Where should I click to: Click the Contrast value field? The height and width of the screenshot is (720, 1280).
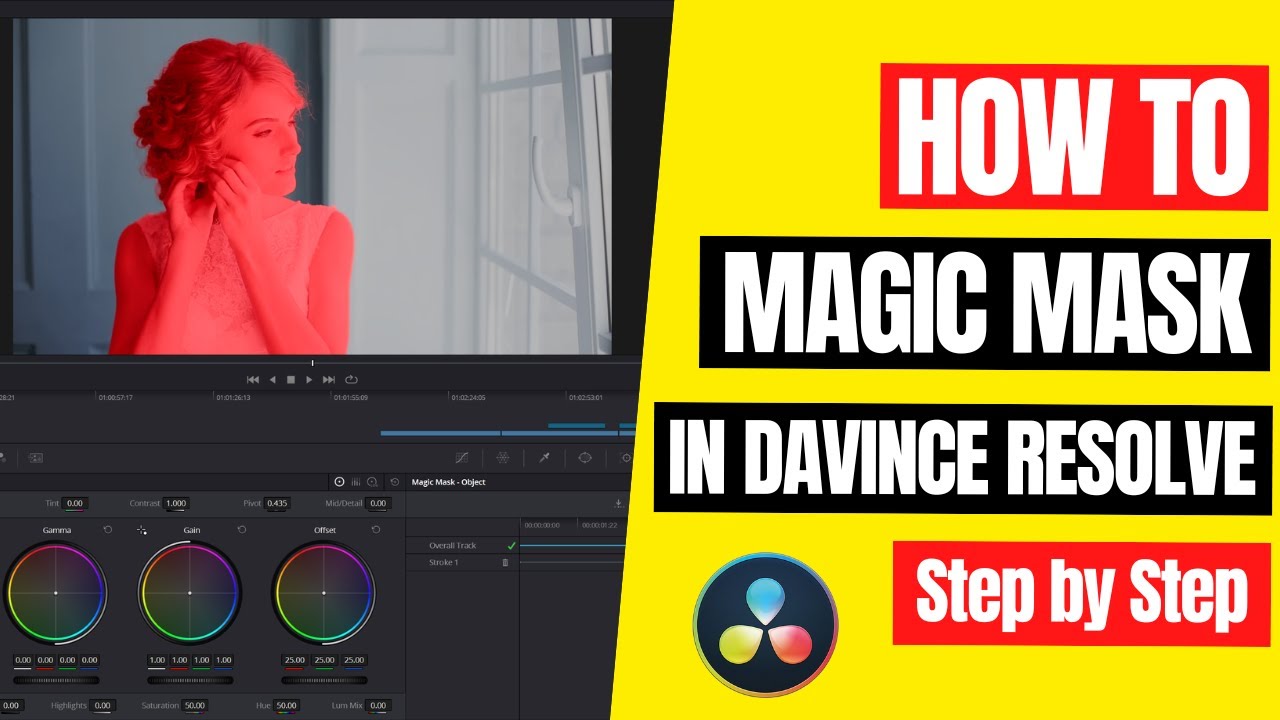pos(176,503)
